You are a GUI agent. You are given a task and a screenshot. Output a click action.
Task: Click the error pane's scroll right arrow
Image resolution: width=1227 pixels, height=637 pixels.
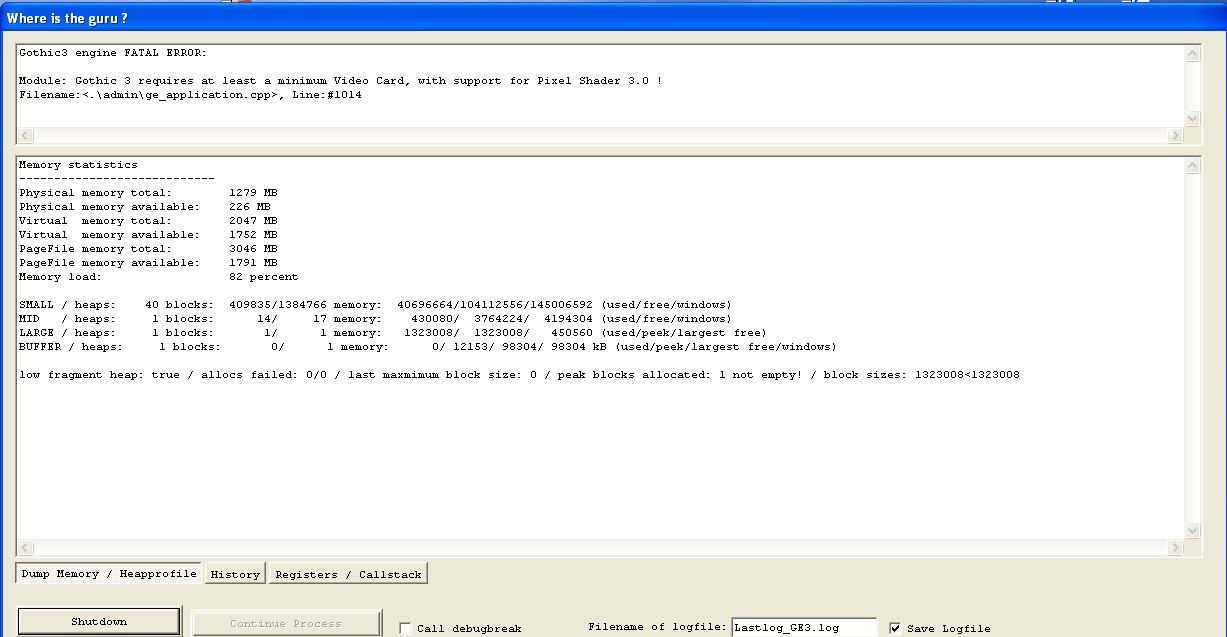click(1175, 135)
